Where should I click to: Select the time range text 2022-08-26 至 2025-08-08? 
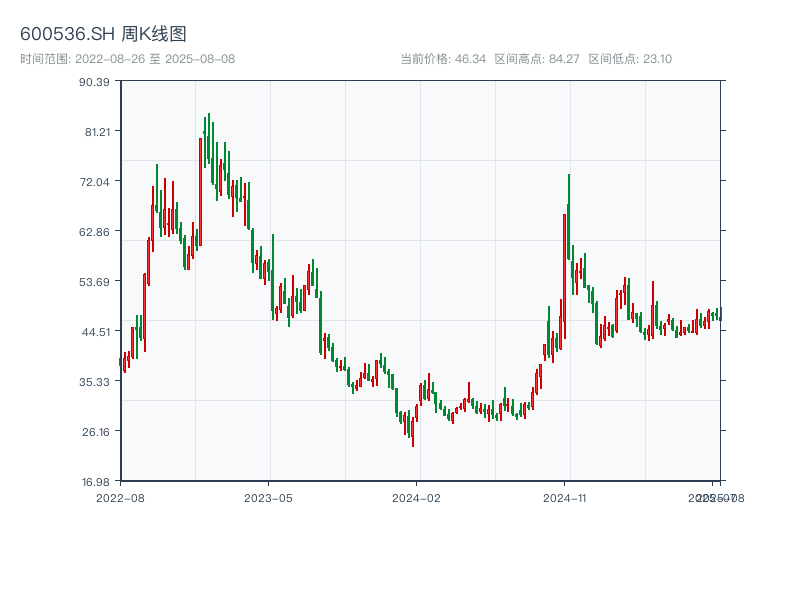click(155, 59)
